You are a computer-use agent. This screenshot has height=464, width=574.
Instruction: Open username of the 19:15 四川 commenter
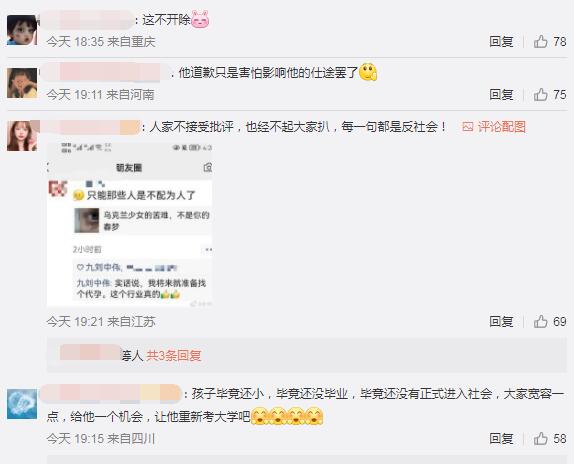[x=111, y=393]
